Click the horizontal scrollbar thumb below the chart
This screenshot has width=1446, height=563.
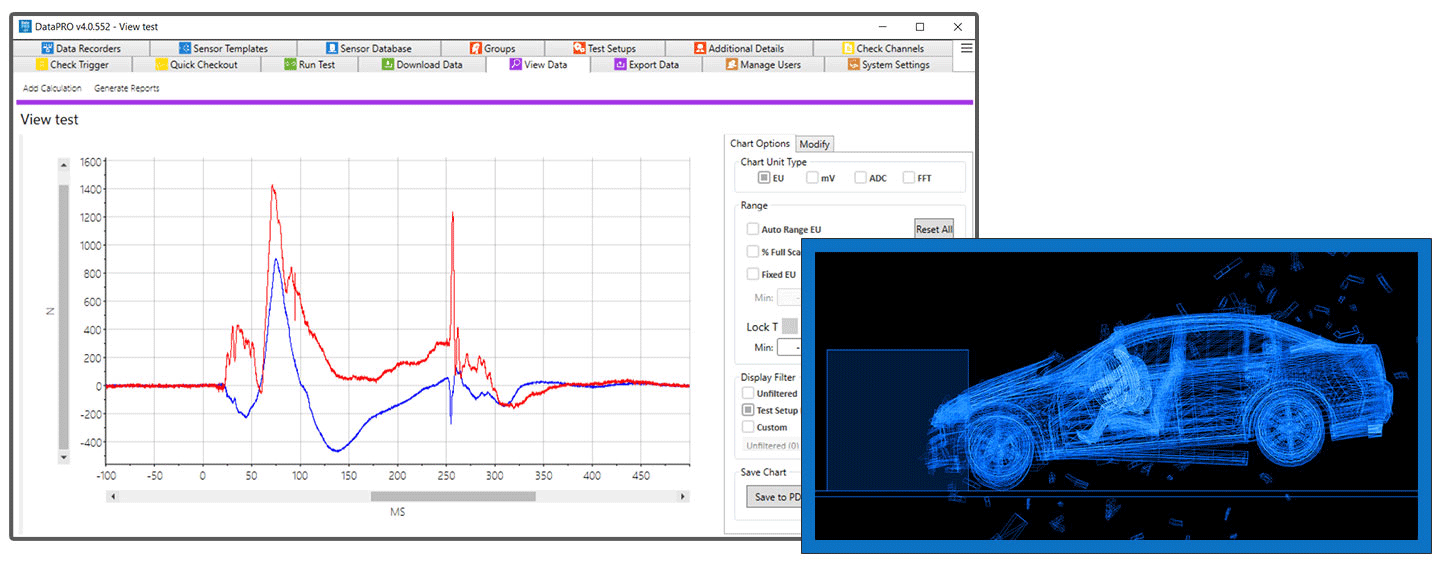pyautogui.click(x=453, y=496)
